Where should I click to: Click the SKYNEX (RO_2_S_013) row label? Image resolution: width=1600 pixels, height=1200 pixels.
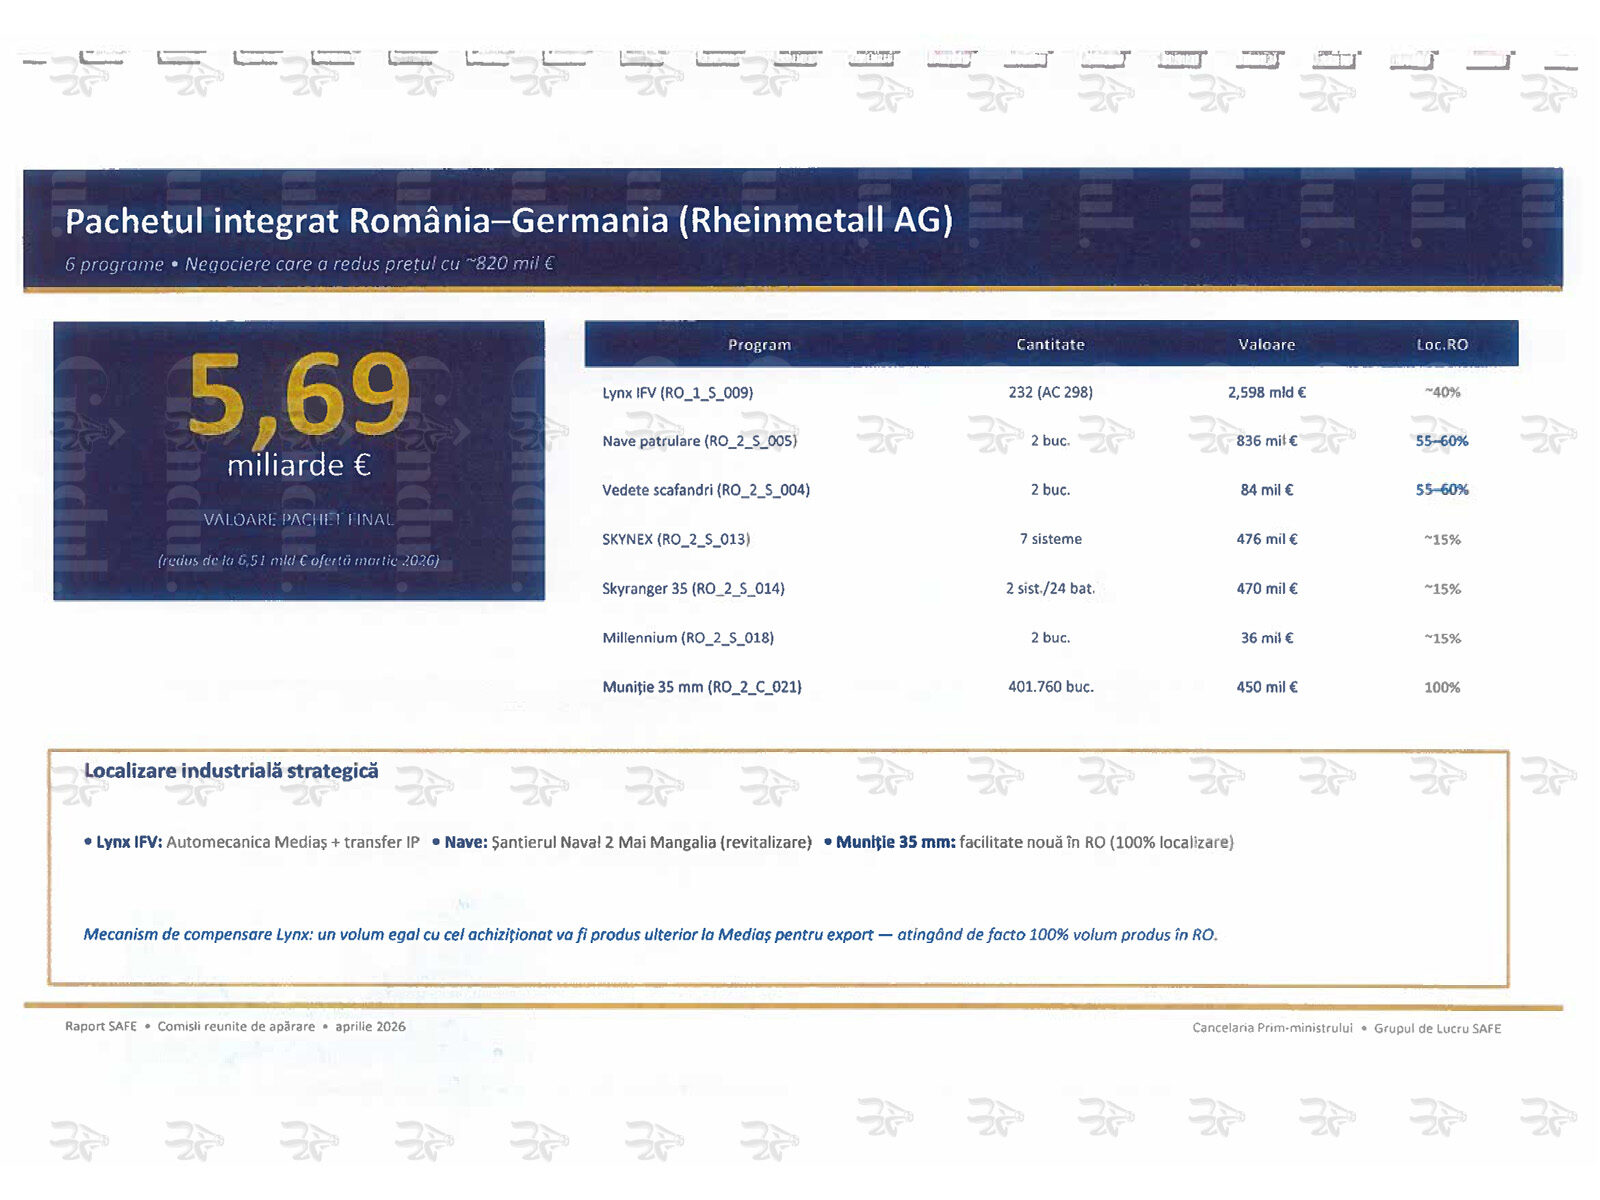tap(675, 539)
